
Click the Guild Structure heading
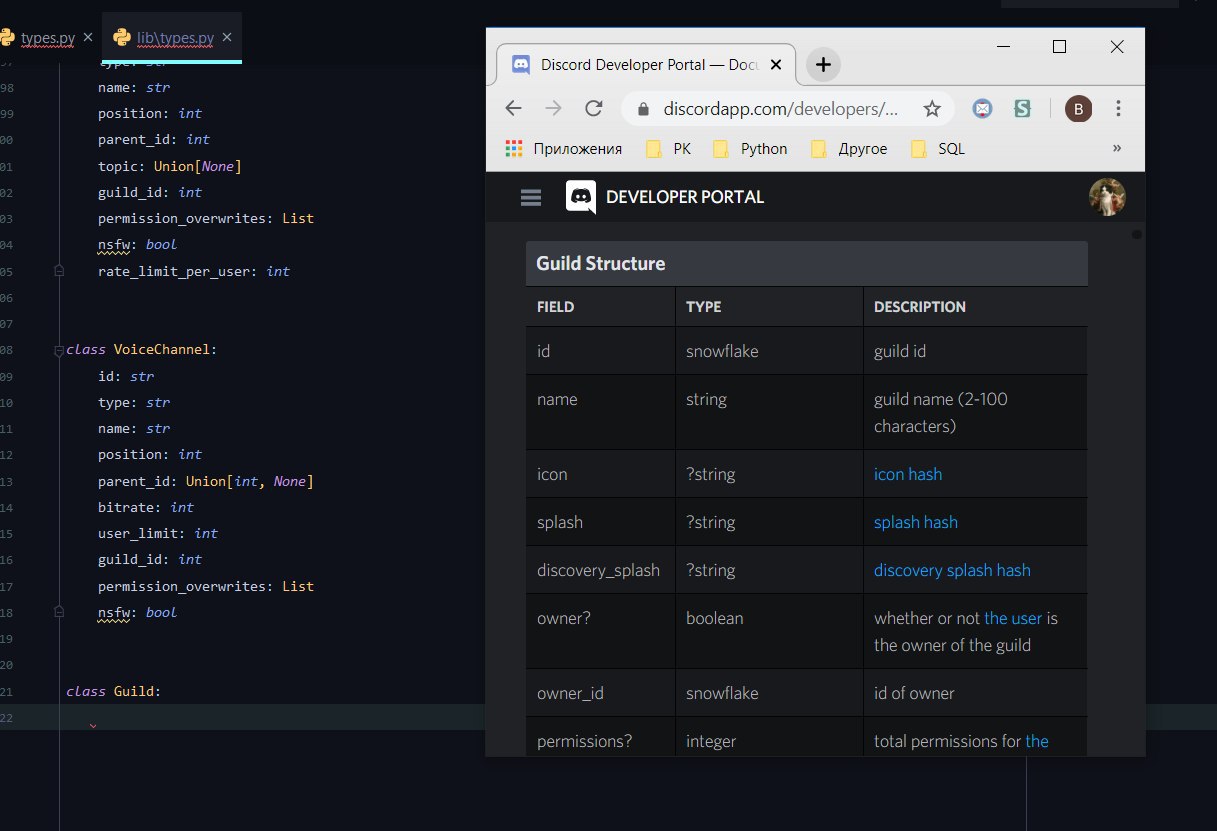(x=601, y=264)
